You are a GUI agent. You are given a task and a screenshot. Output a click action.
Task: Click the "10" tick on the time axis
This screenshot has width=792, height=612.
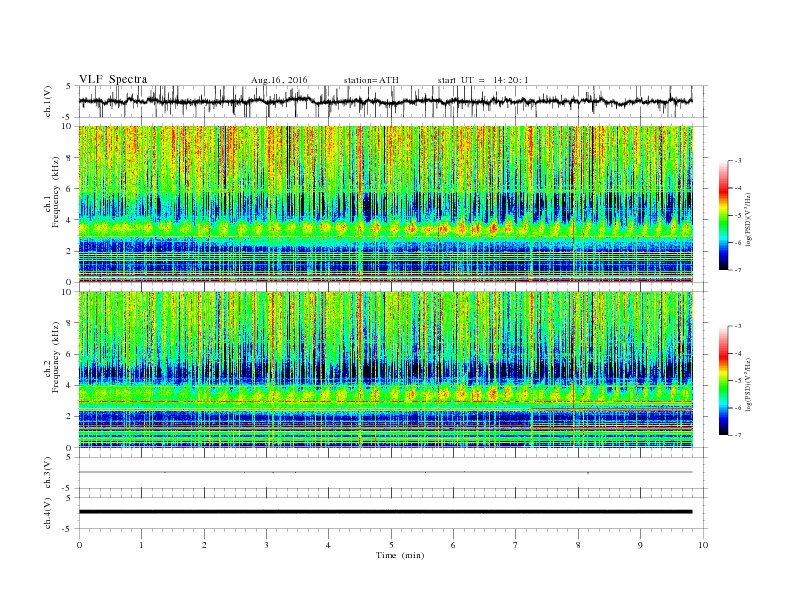pyautogui.click(x=703, y=545)
